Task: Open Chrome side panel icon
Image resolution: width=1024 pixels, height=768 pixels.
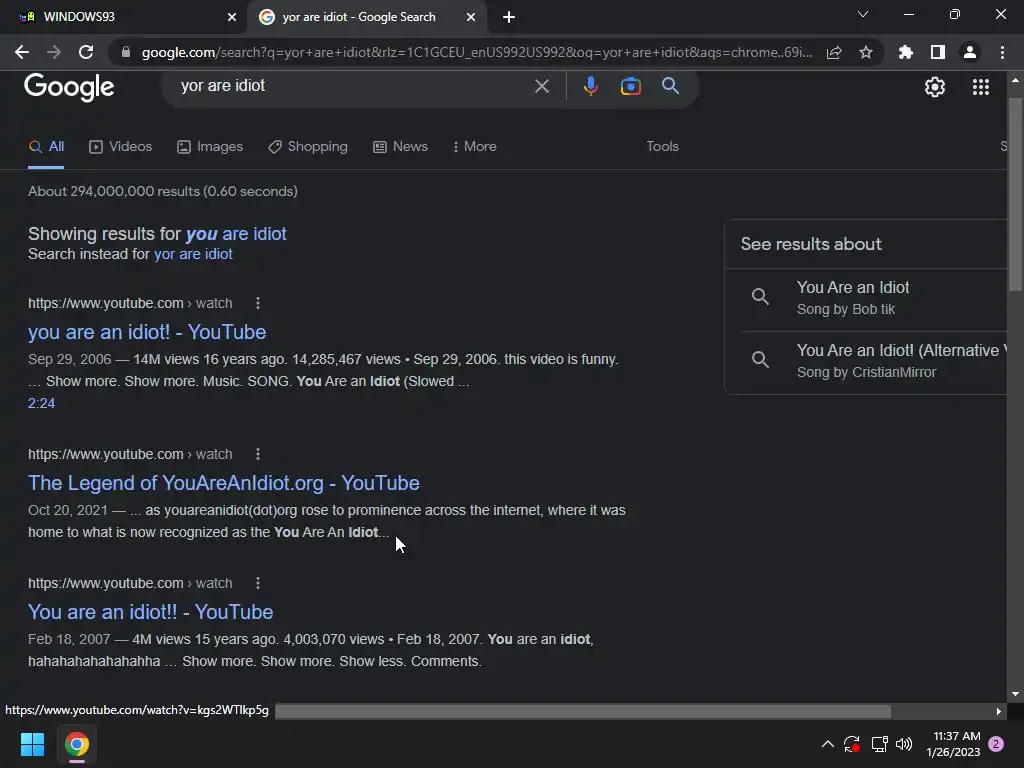Action: pos(938,52)
